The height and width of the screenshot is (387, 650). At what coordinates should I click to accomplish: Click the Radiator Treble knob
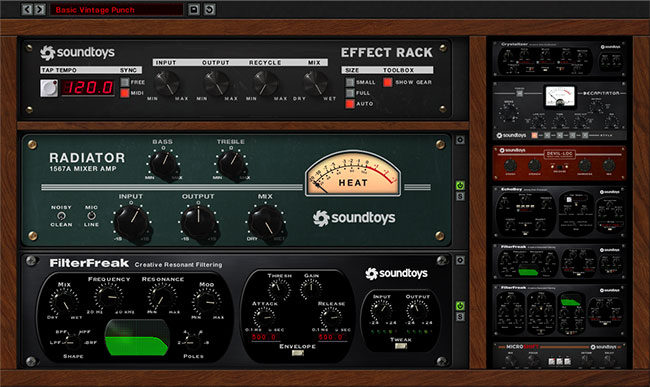pos(232,165)
